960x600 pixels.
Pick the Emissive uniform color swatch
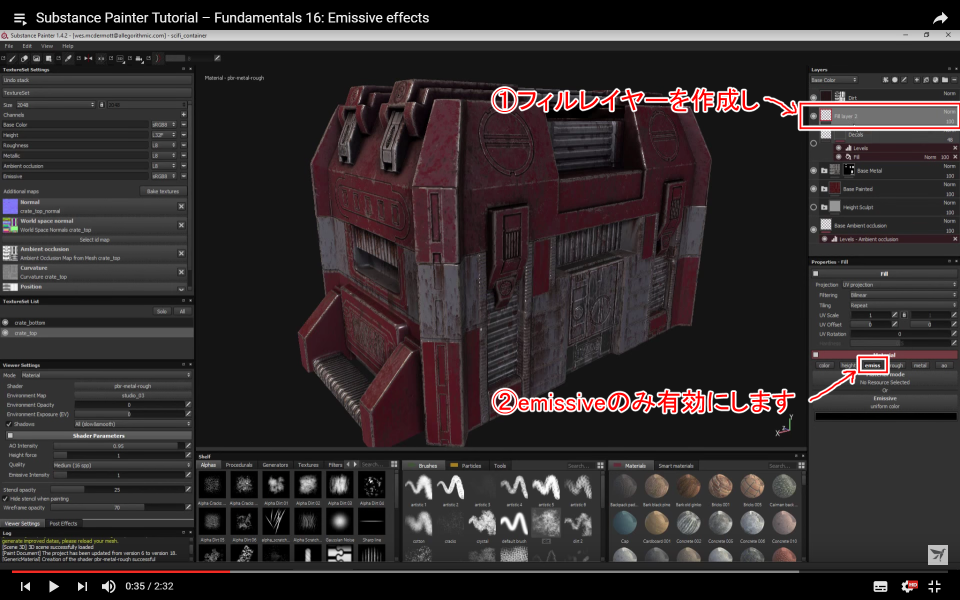coord(885,416)
